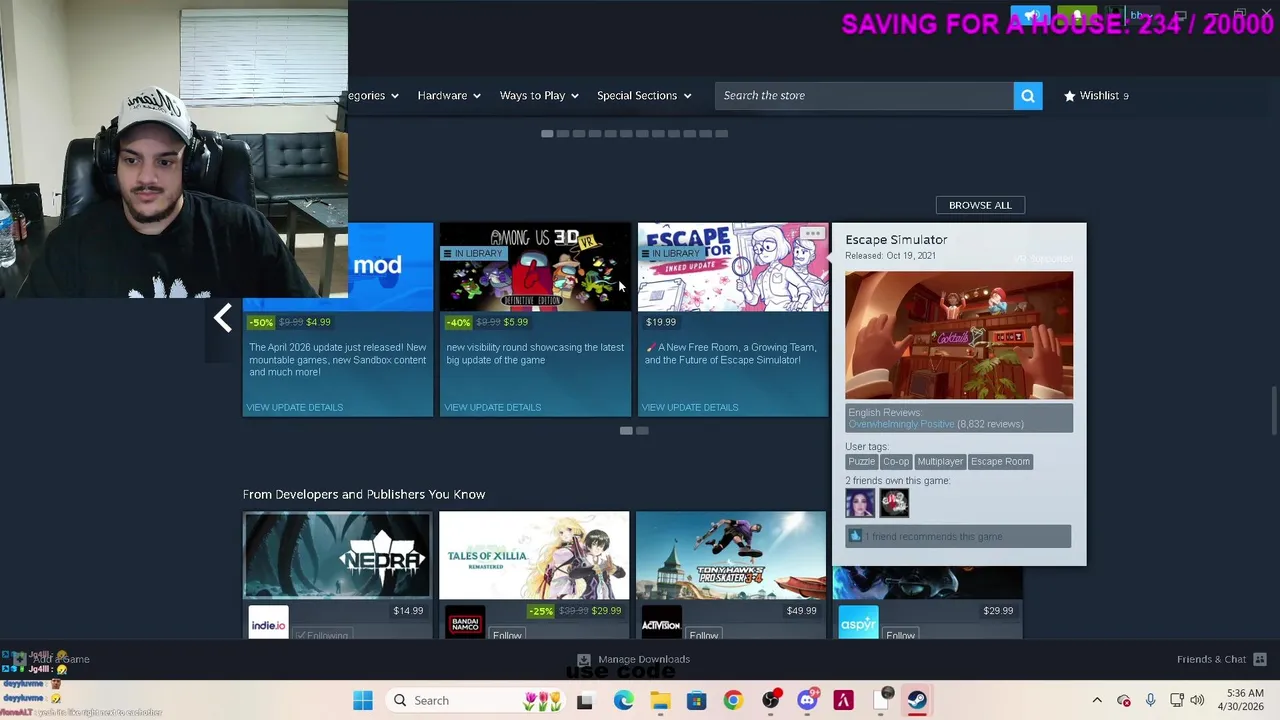Open Google Chrome from the taskbar

[x=733, y=700]
